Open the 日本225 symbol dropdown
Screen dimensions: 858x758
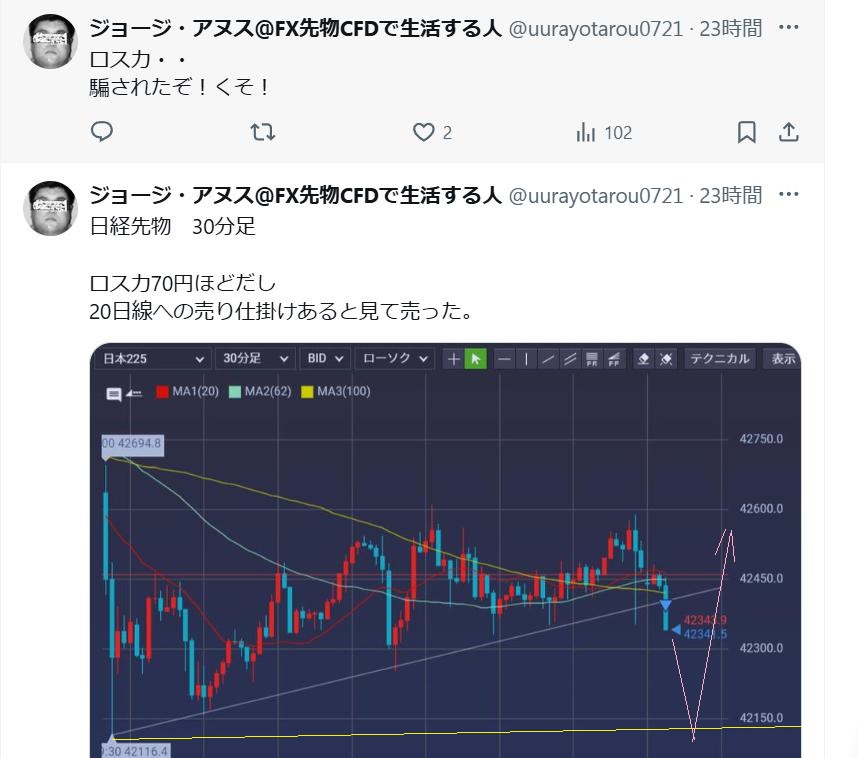pyautogui.click(x=153, y=359)
